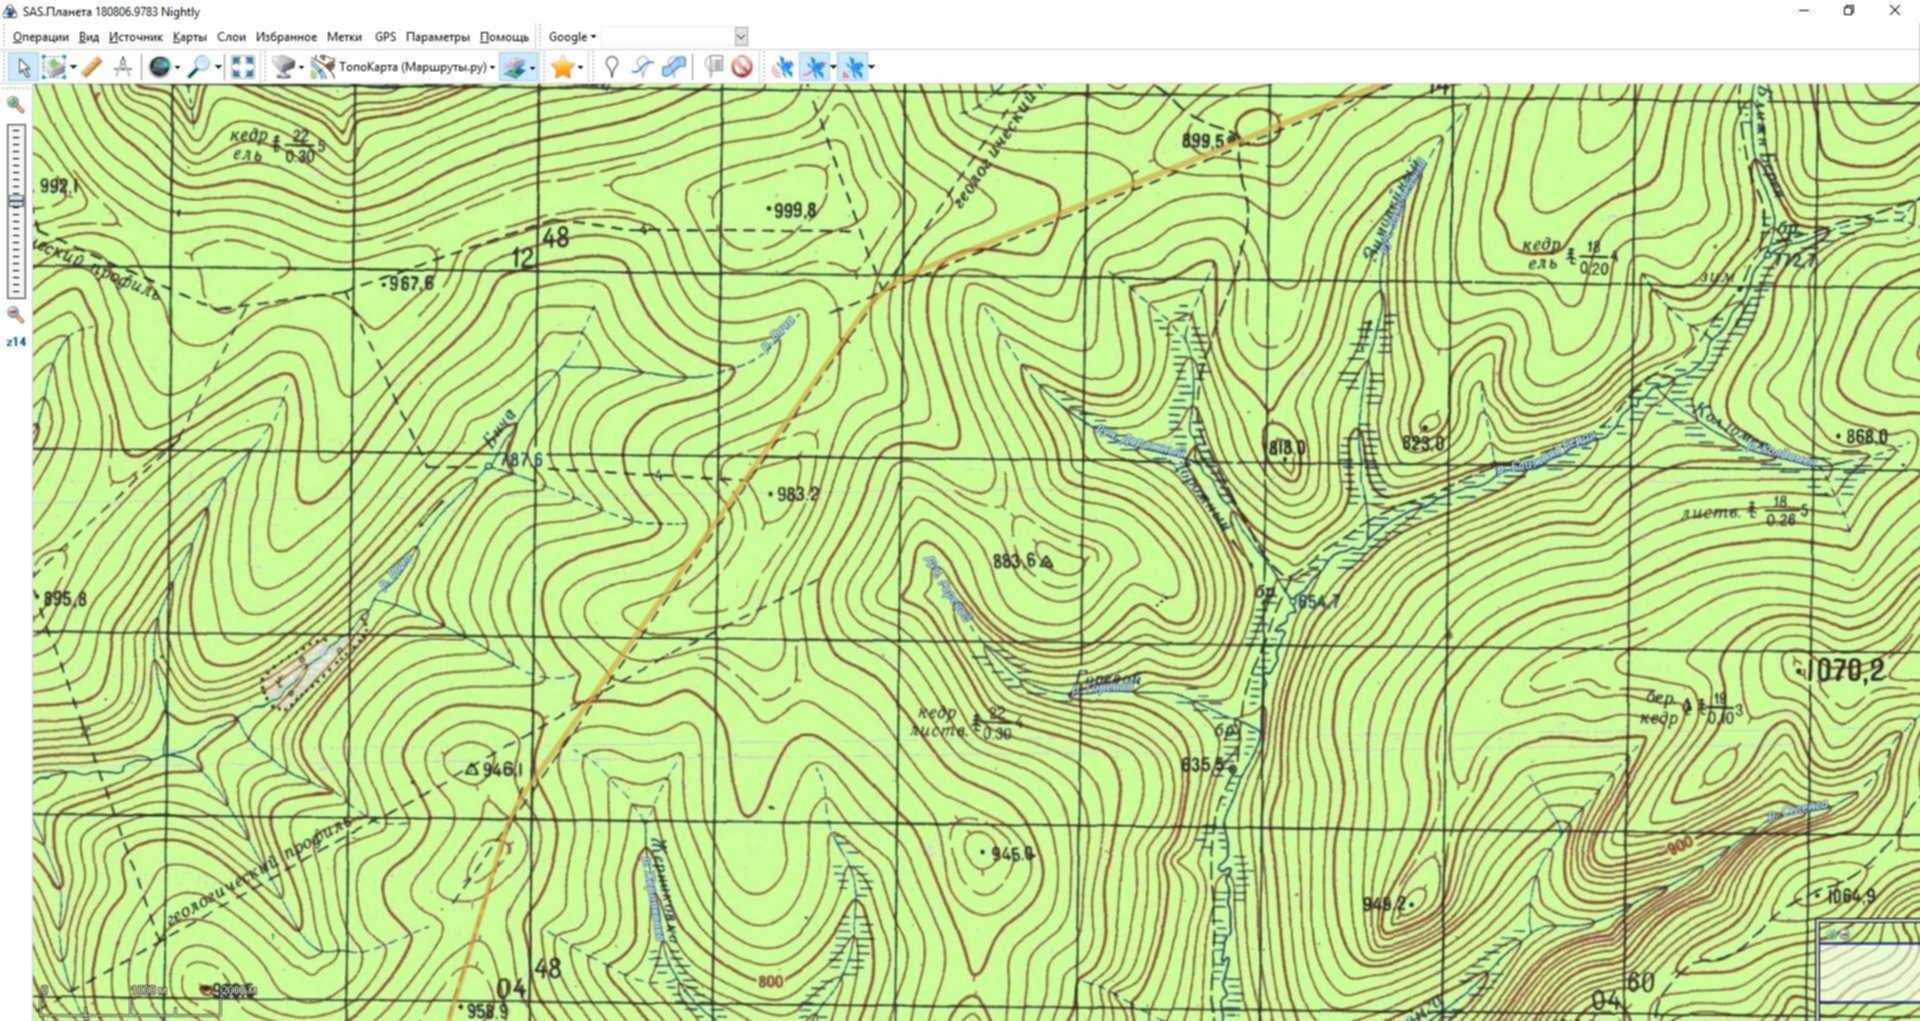This screenshot has width=1920, height=1021.
Task: Close the SAS.Планета window
Action: 1895,11
